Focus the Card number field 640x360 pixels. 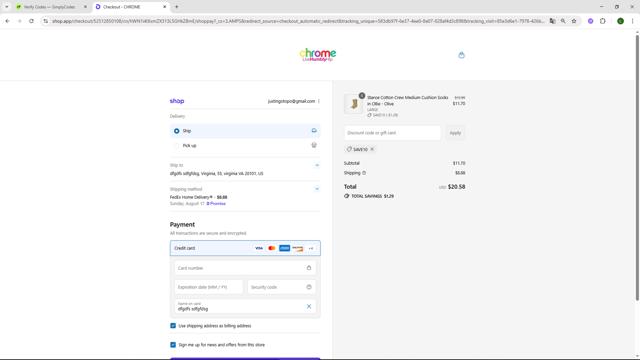click(x=245, y=268)
